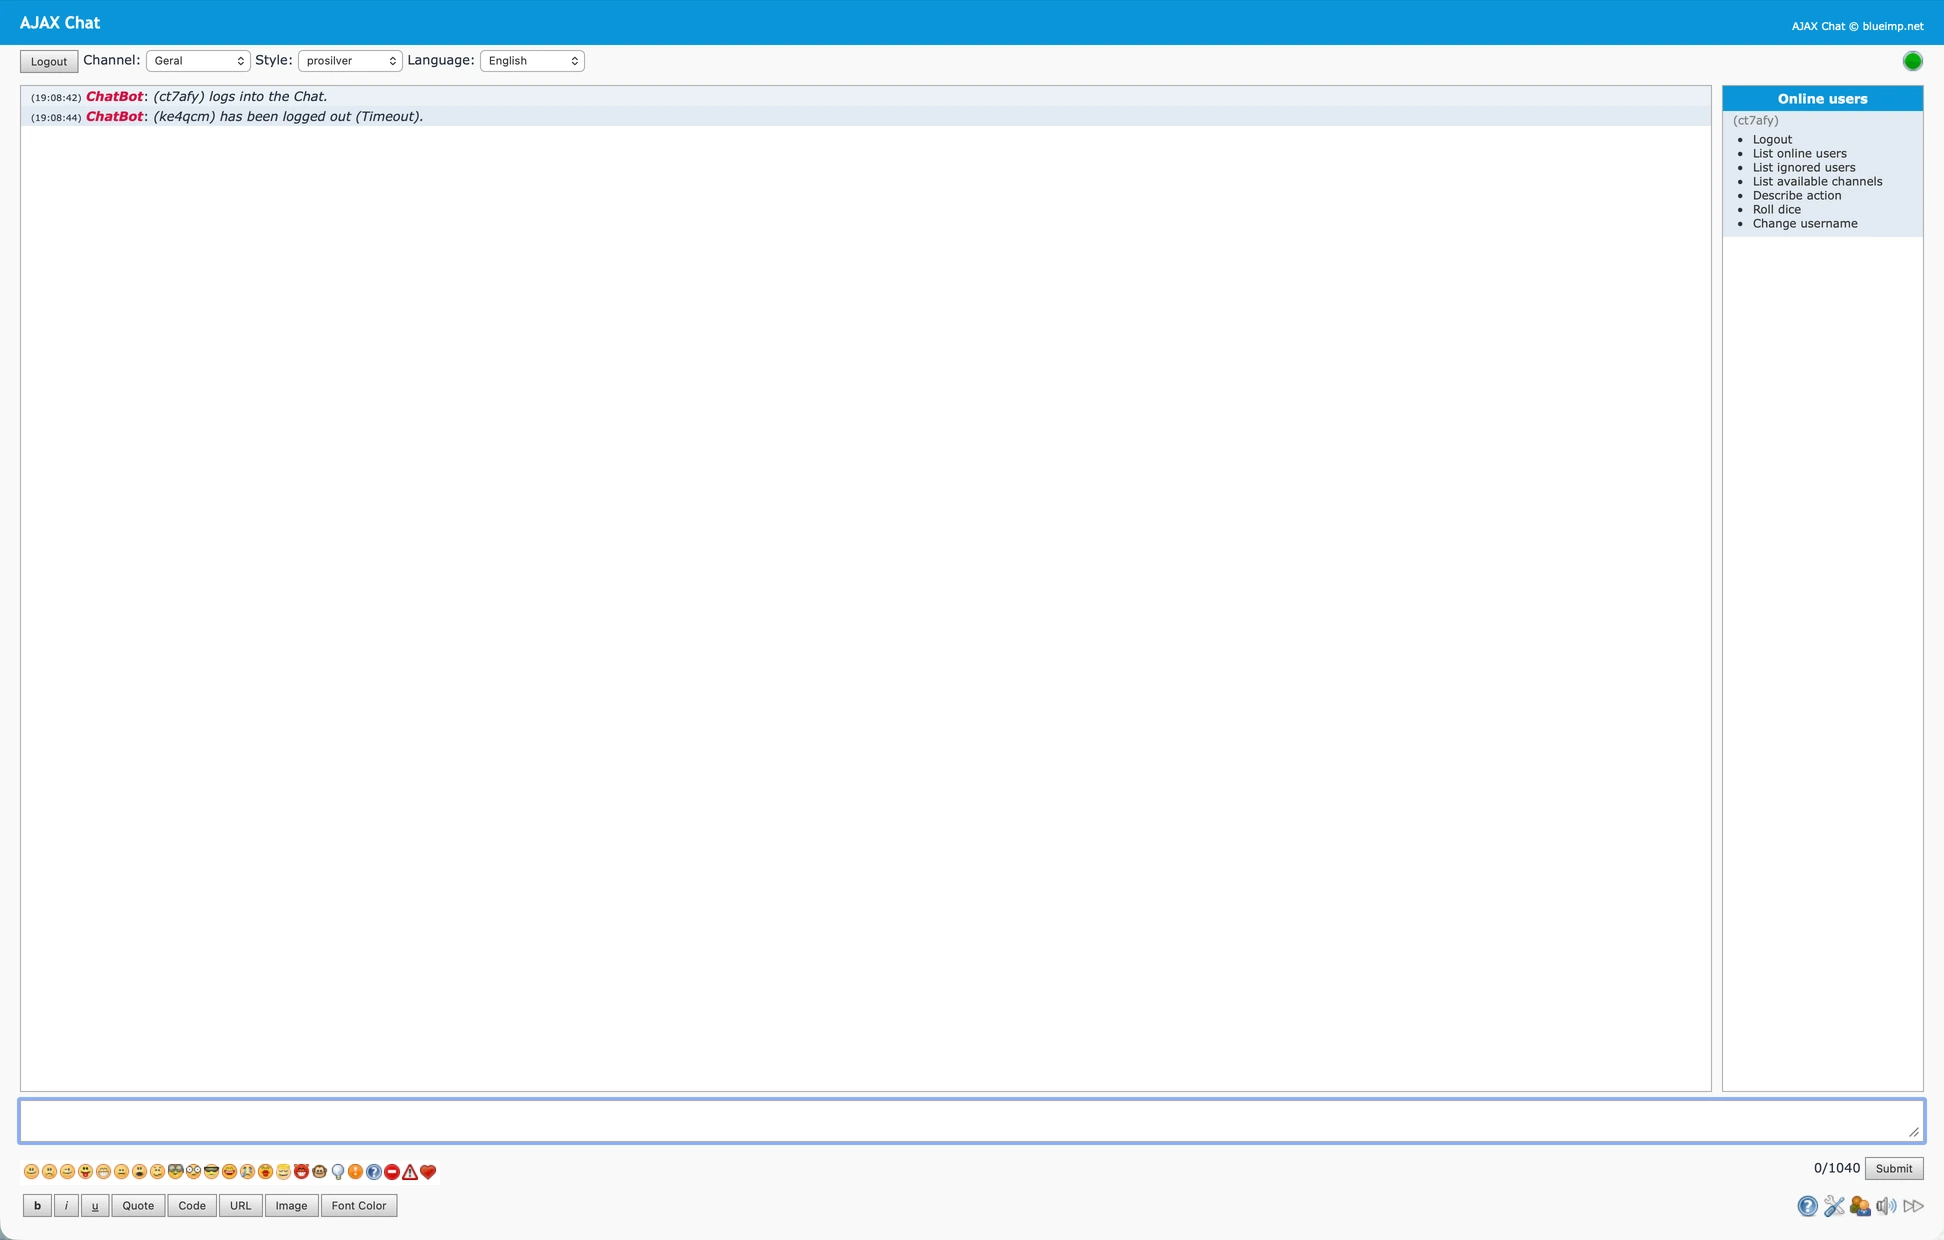Screen dimensions: 1944x1240
Task: Open the Channel dropdown showing Geral
Action: tap(198, 61)
